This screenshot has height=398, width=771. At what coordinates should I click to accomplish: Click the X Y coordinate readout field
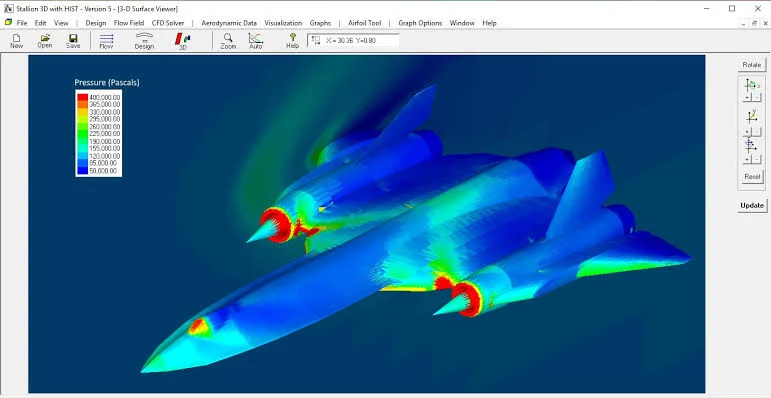(x=353, y=40)
